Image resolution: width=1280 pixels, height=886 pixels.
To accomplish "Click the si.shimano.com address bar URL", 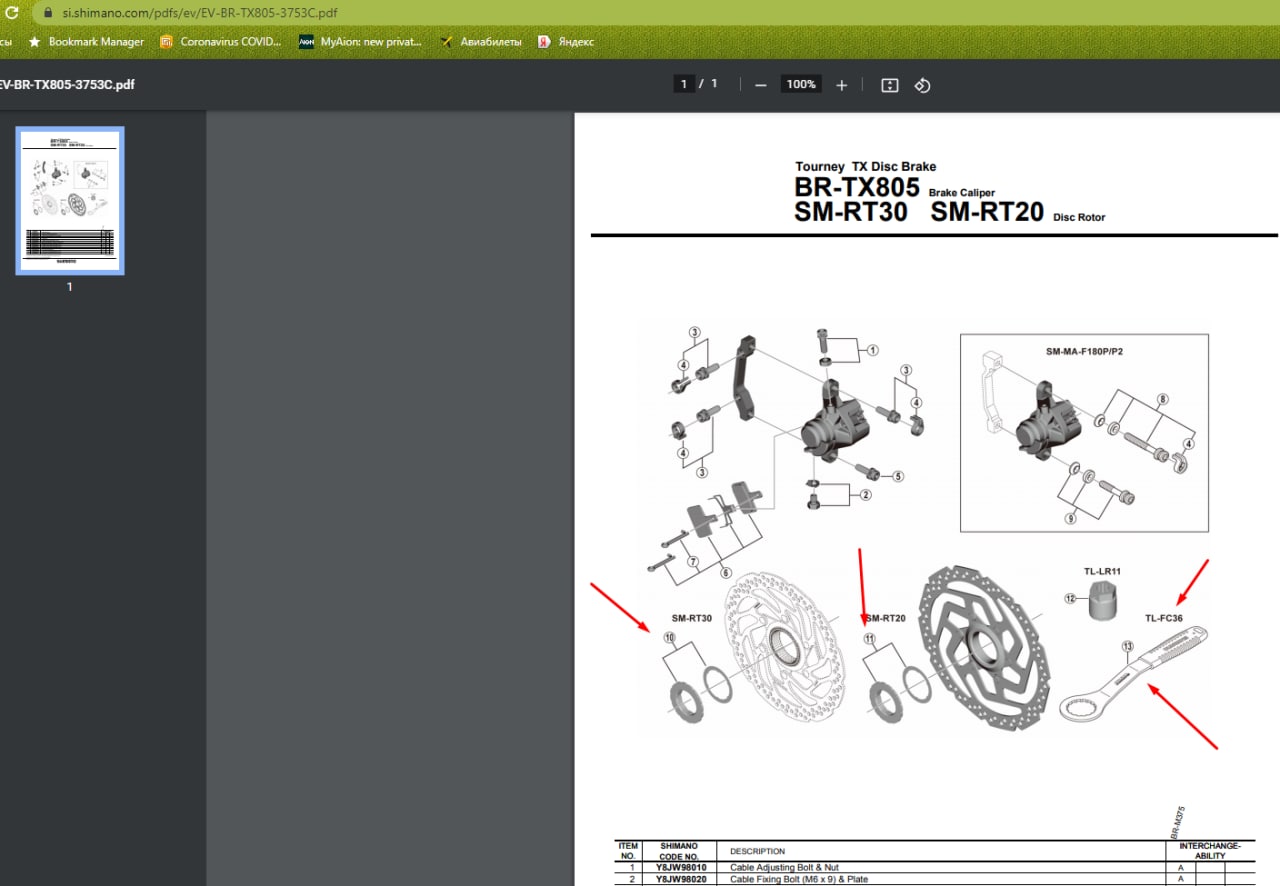I will click(200, 13).
